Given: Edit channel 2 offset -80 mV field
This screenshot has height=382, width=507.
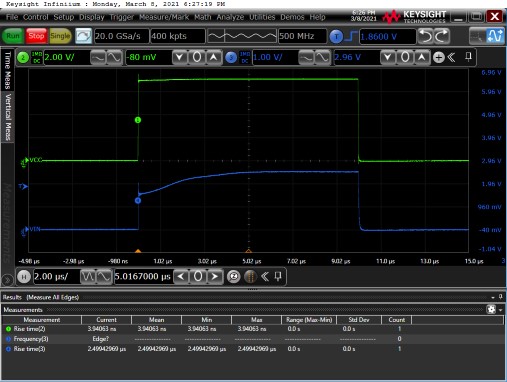Looking at the screenshot, I should coord(148,57).
